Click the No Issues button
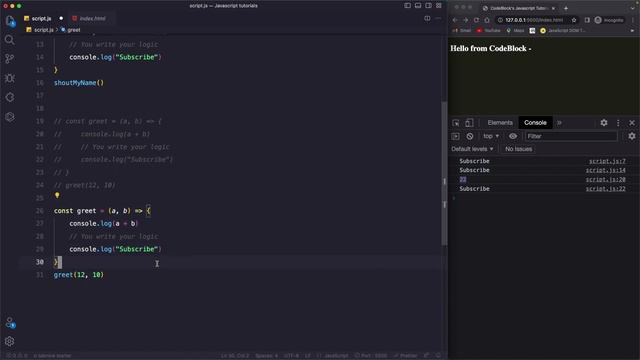Viewport: 640px width, 360px height. tap(518, 149)
